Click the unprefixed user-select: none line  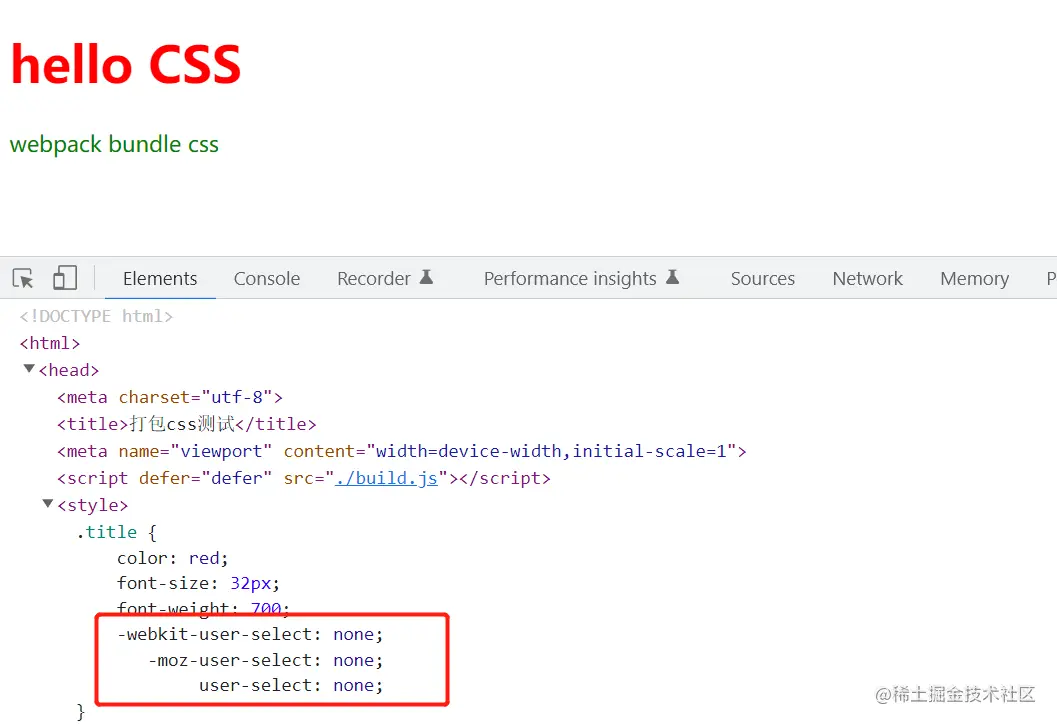291,686
